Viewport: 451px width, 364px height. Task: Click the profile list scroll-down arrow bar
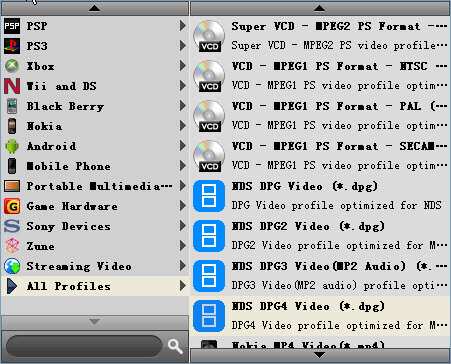(320, 355)
